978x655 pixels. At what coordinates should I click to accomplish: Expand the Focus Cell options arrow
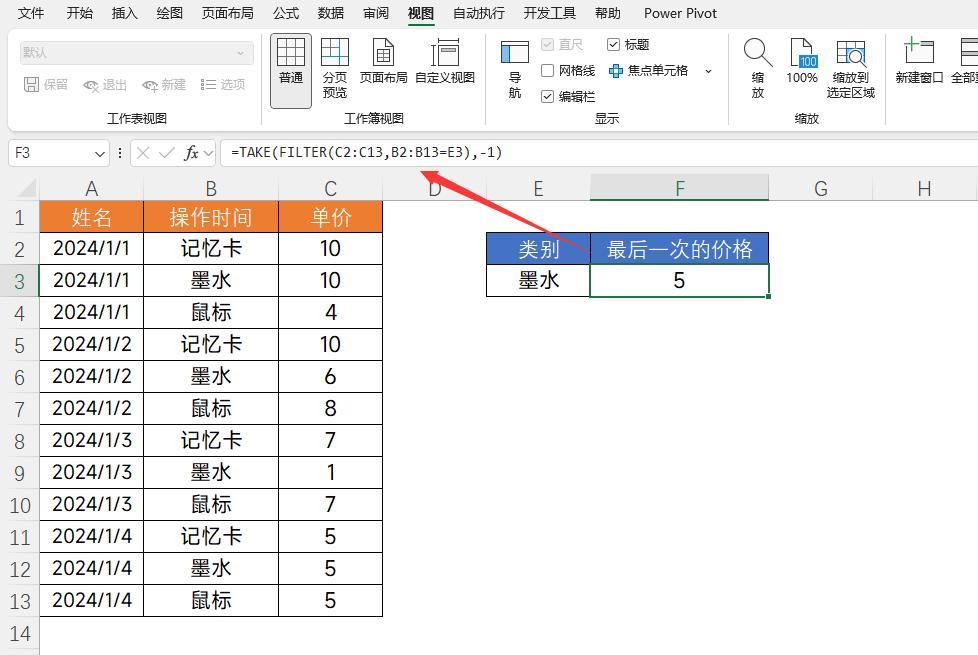709,71
